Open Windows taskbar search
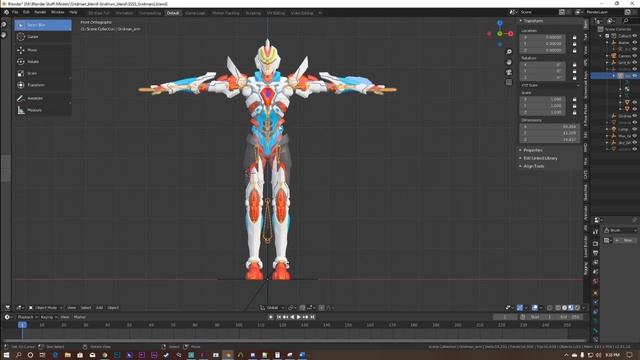This screenshot has width=640, height=360. click(18, 355)
